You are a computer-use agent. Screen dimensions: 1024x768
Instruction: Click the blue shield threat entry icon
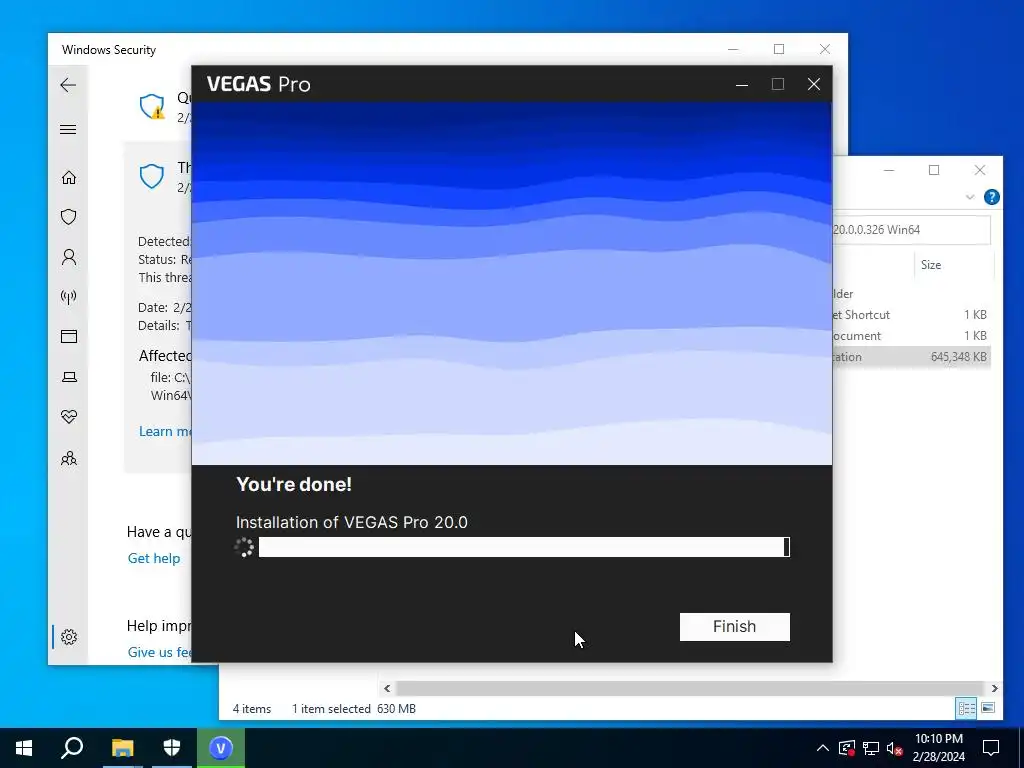click(152, 176)
